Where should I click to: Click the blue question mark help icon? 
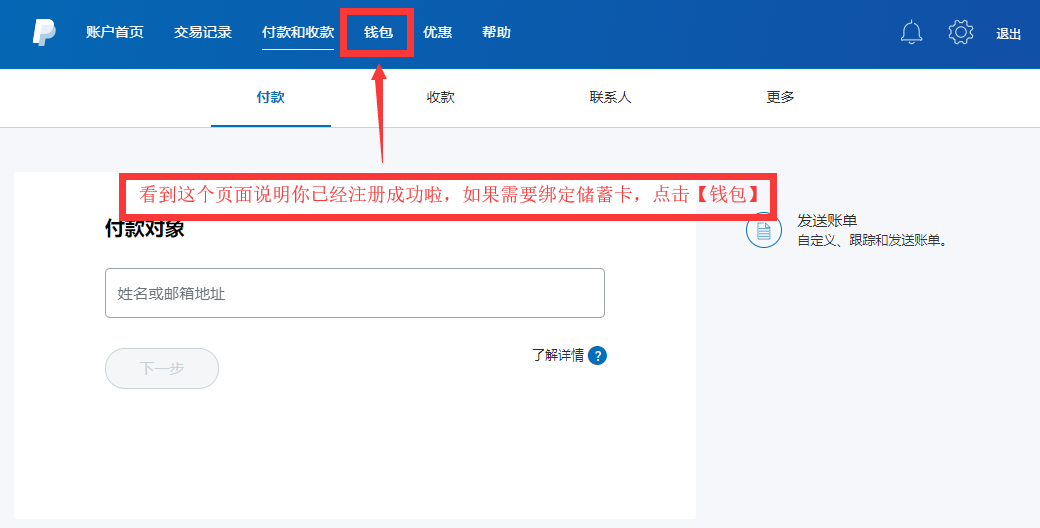pyautogui.click(x=597, y=356)
